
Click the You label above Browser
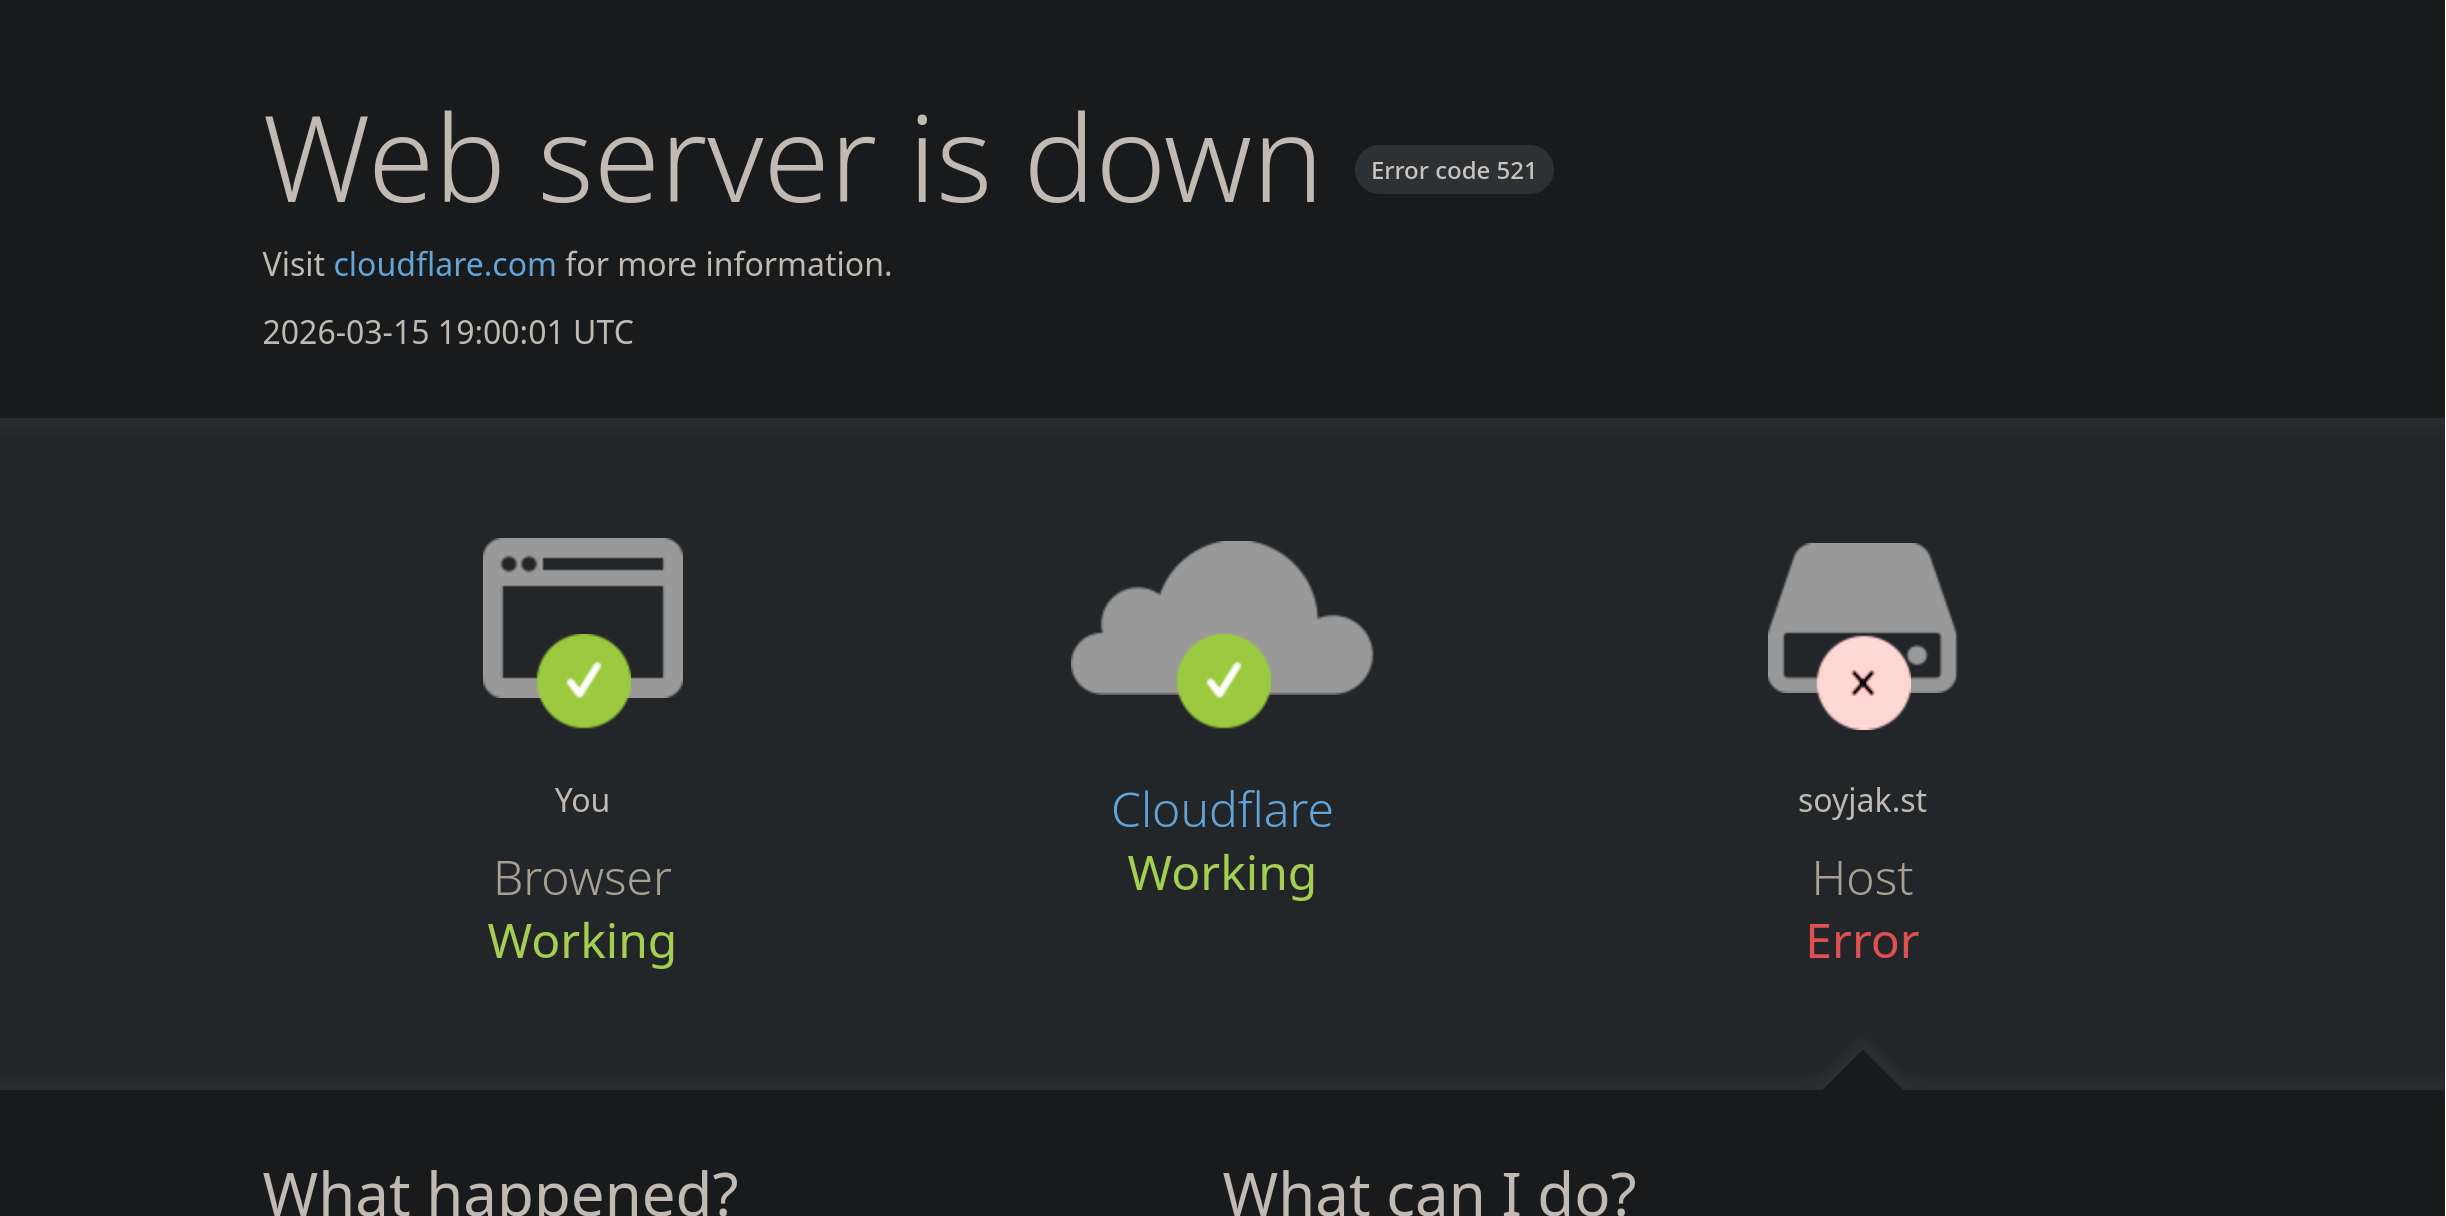click(x=582, y=800)
